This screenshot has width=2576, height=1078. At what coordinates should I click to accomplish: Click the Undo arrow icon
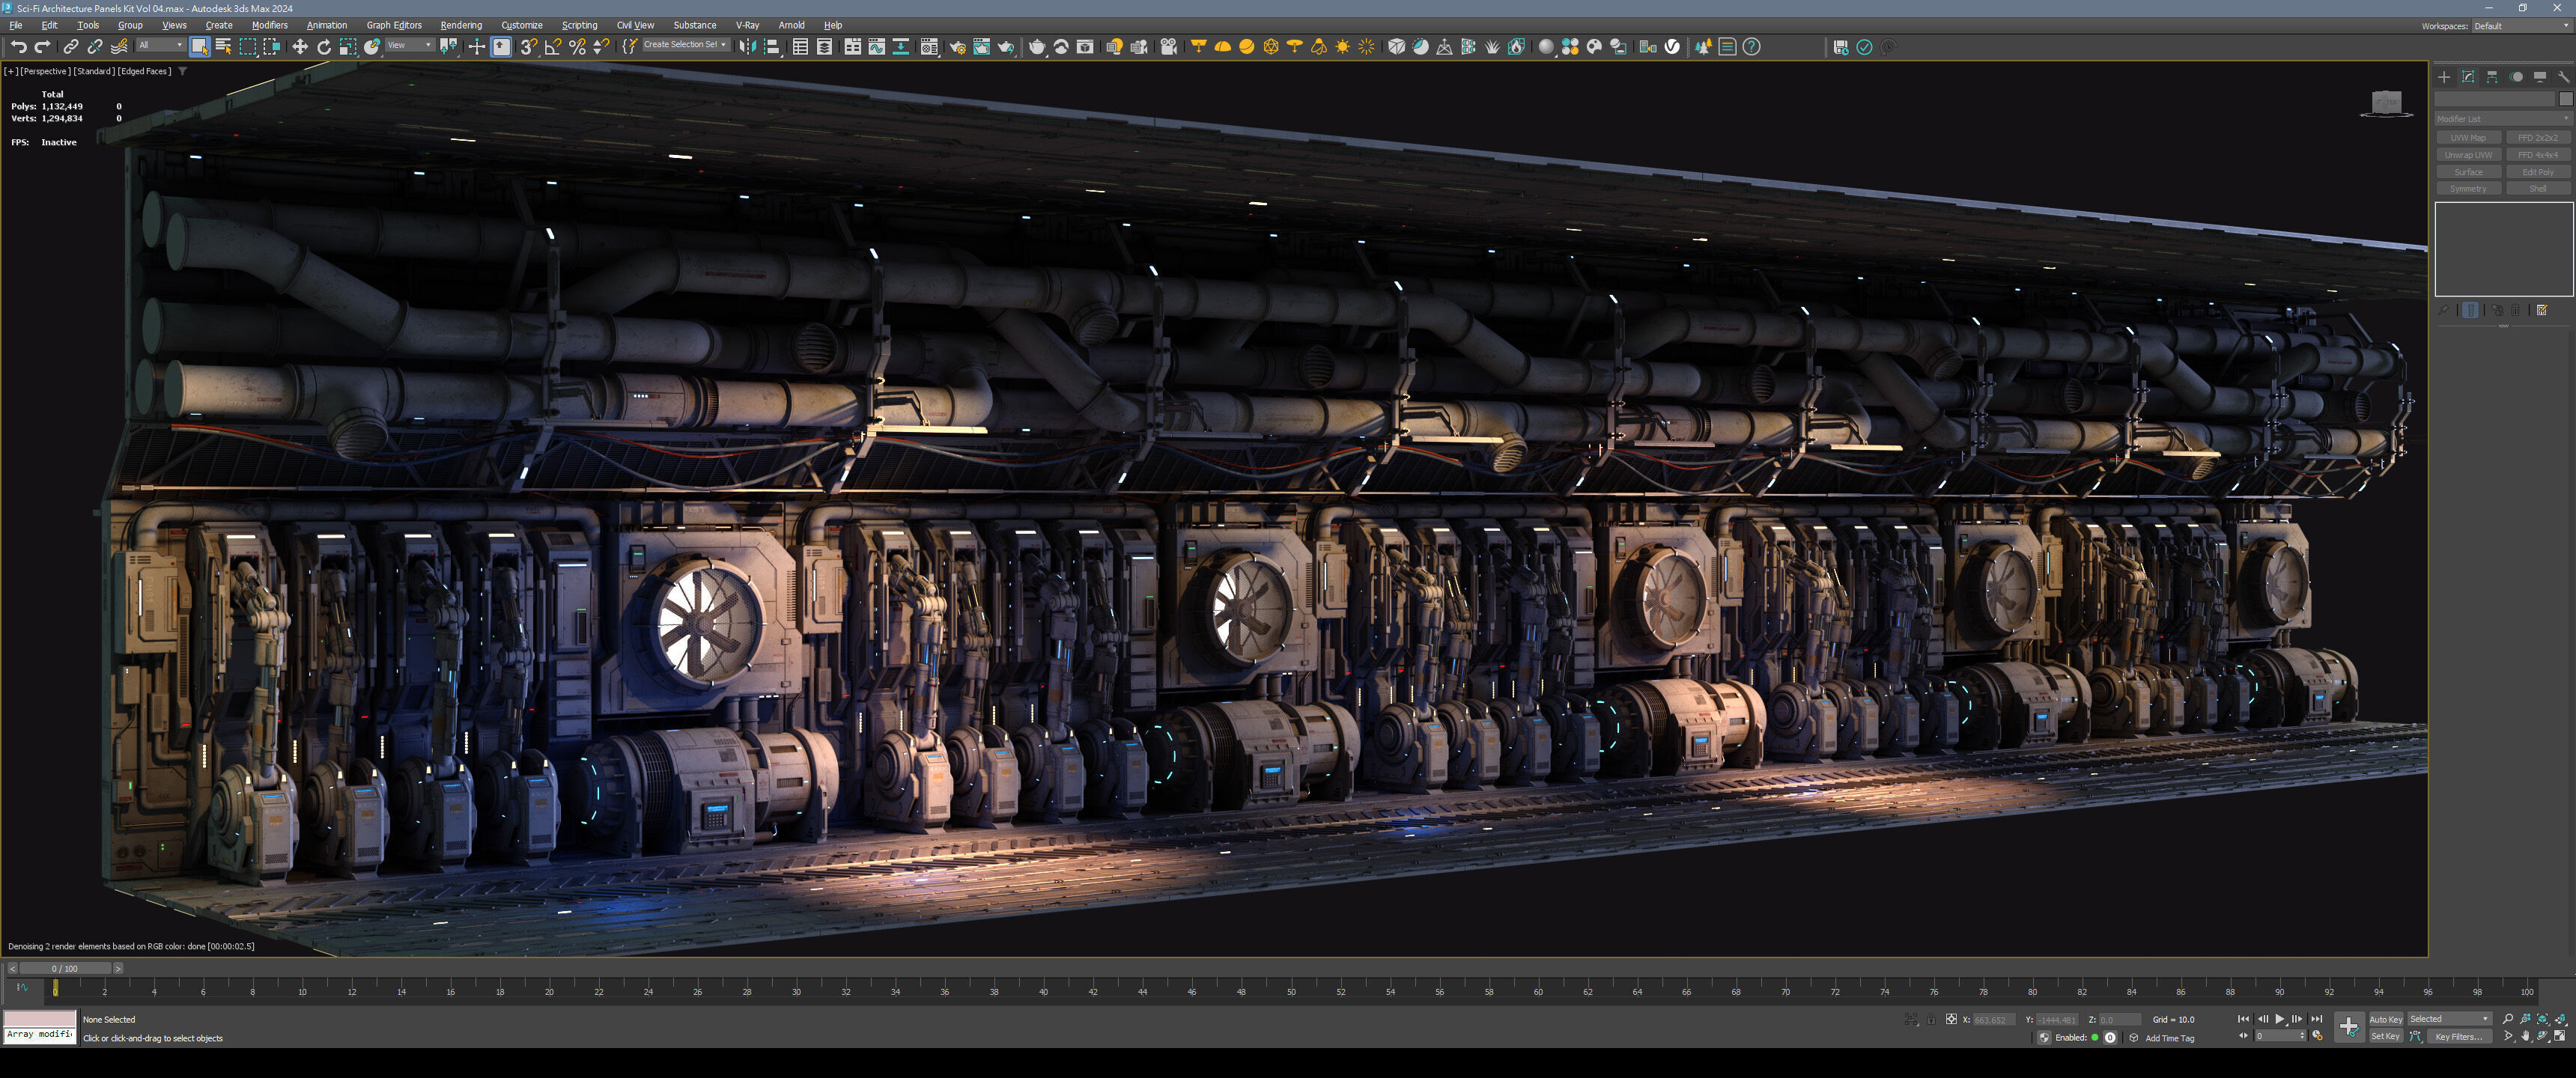tap(18, 47)
